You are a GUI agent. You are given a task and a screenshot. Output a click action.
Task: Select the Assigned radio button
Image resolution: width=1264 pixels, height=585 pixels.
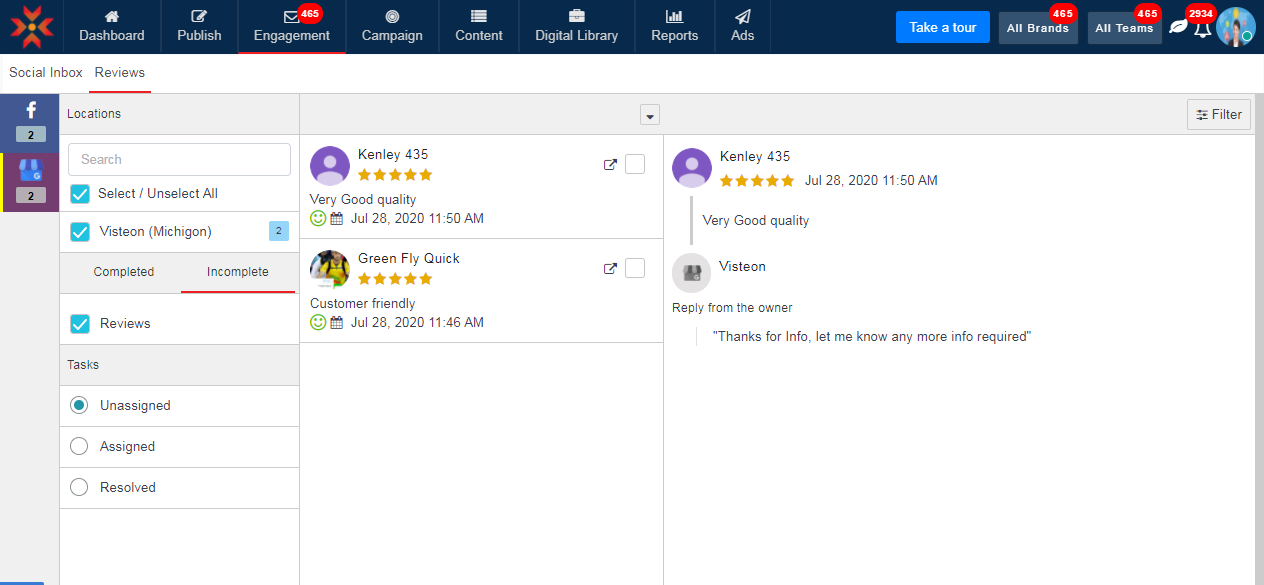point(79,447)
